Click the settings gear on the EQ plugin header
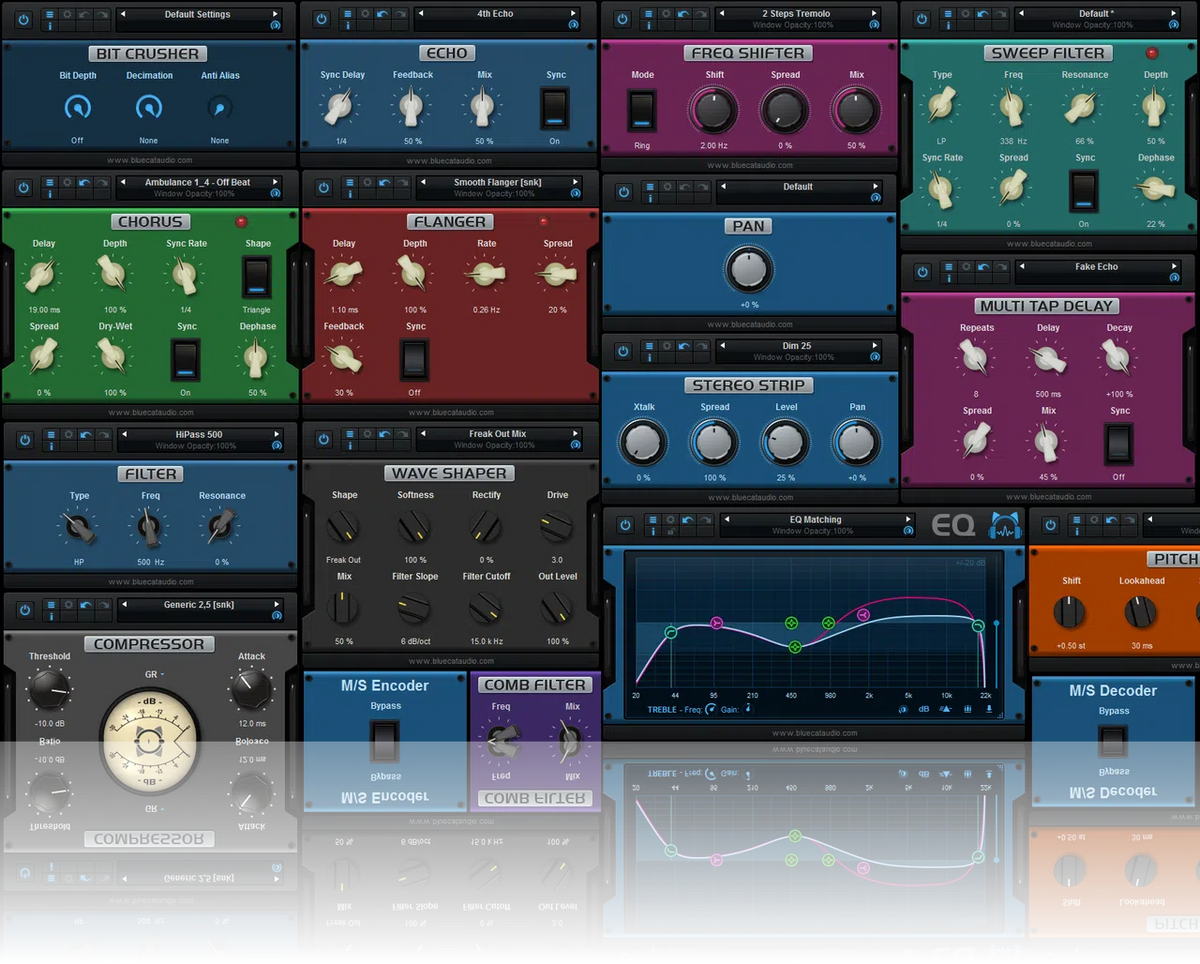Viewport: 1200px width, 964px height. tap(668, 520)
